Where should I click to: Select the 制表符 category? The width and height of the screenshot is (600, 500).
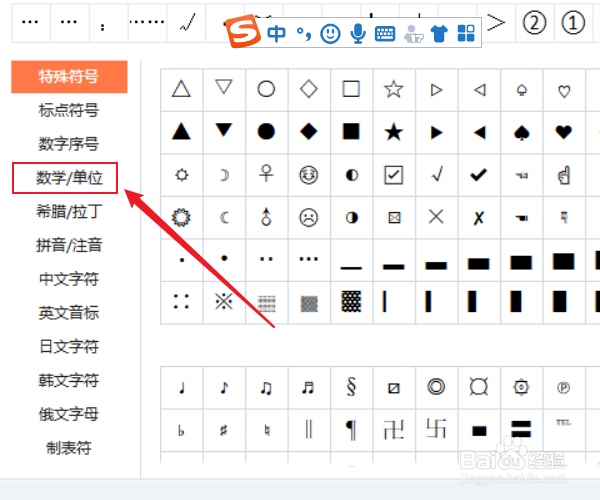coord(69,448)
